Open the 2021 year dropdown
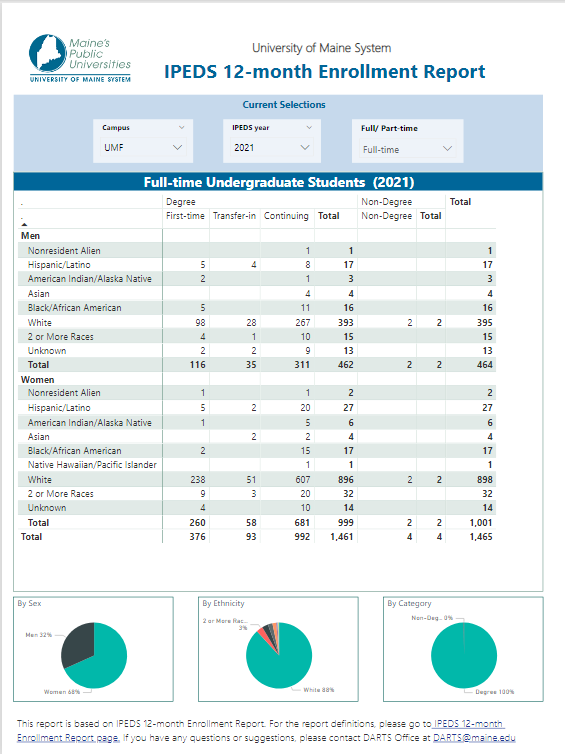Screen dimensions: 565x754 (x=272, y=148)
